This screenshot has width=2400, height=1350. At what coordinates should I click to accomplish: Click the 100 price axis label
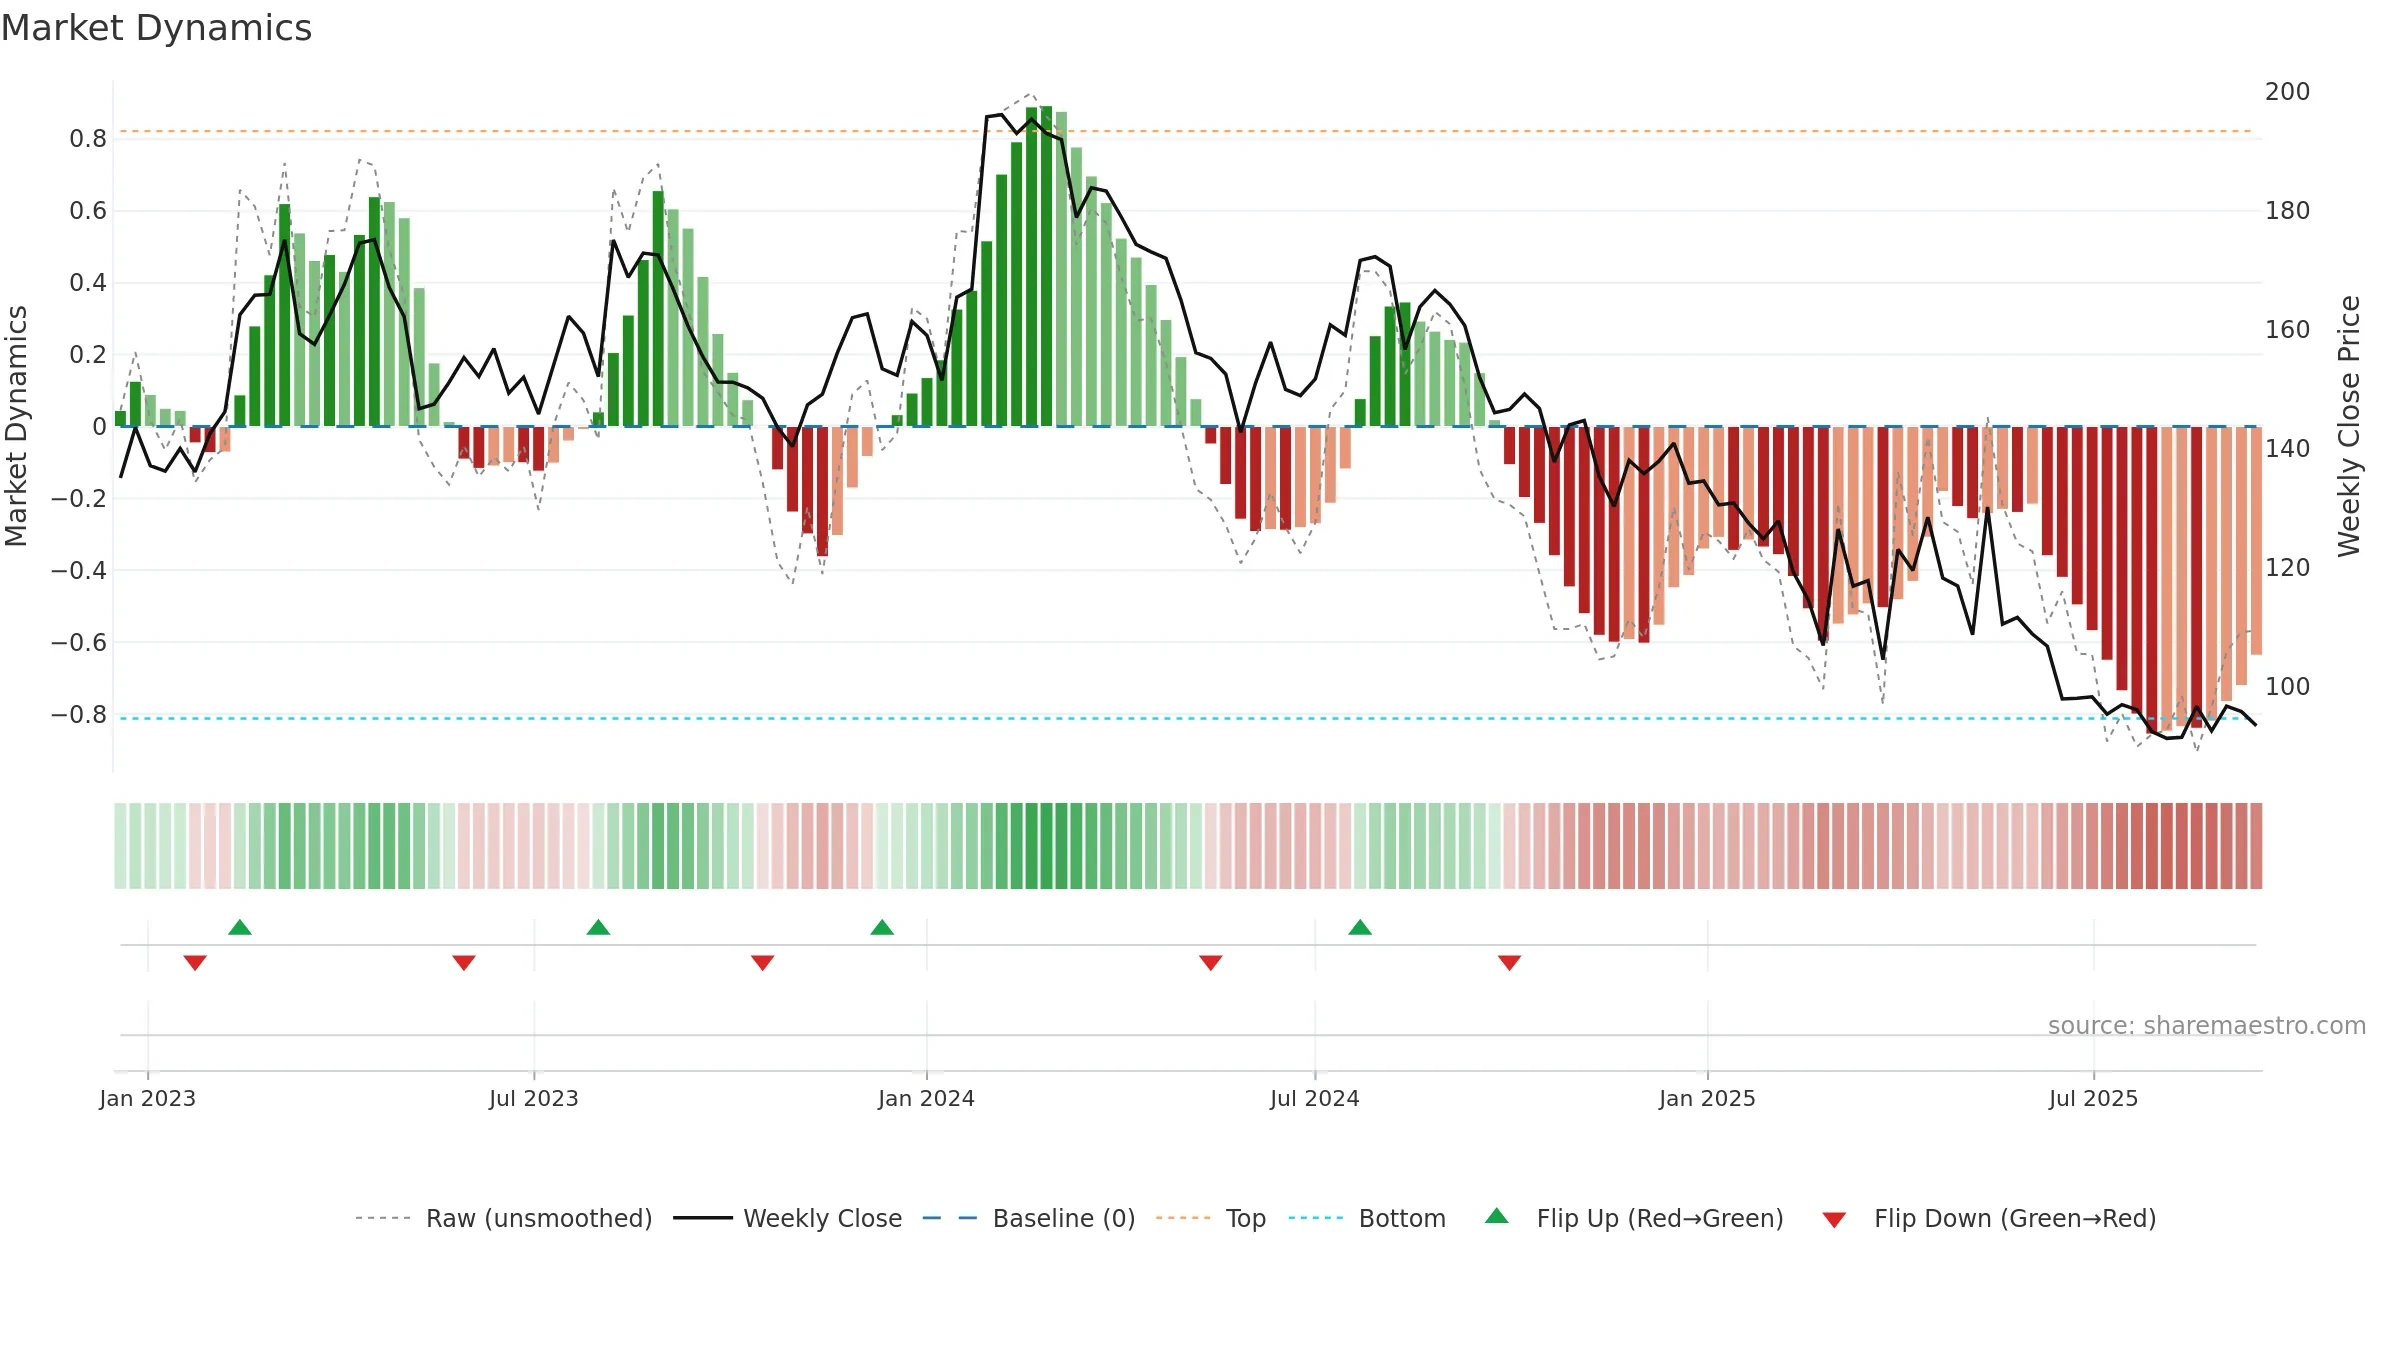pyautogui.click(x=2287, y=686)
